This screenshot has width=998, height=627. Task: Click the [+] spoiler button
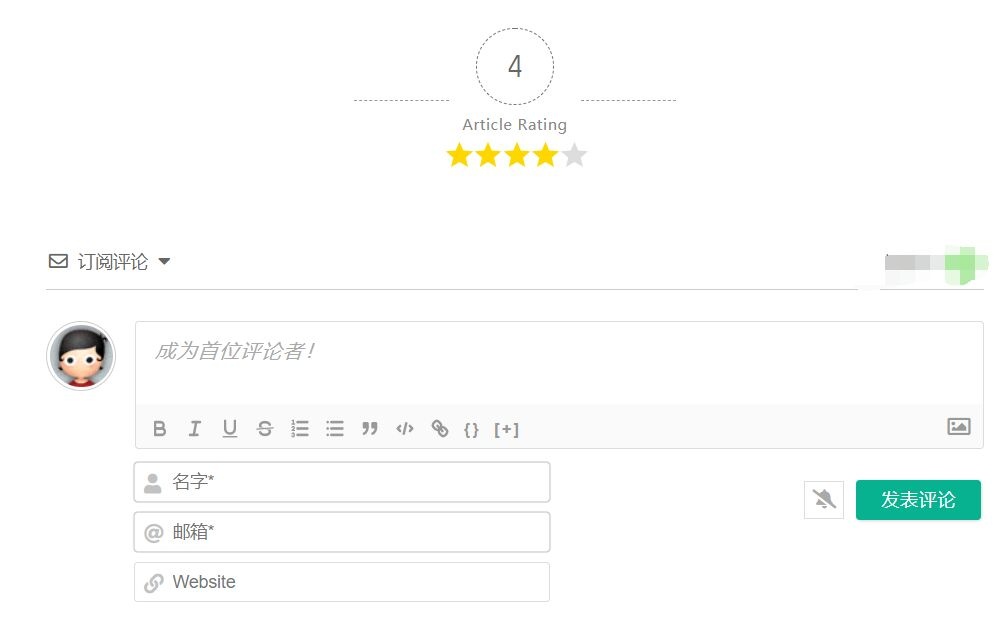[x=507, y=430]
